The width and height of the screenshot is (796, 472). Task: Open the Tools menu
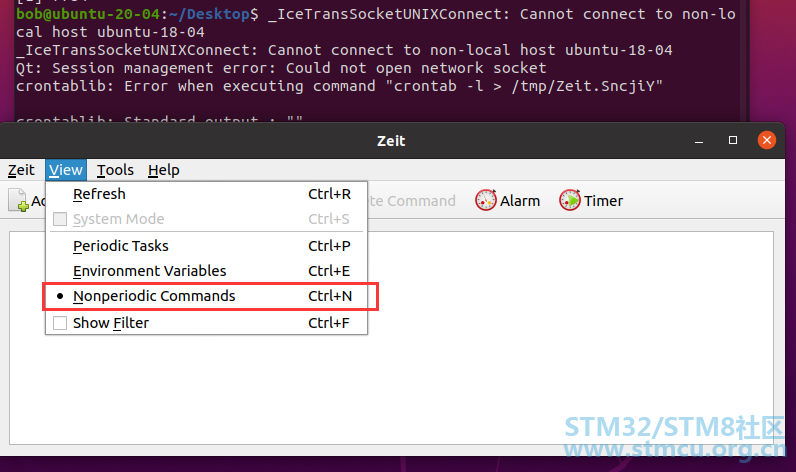pos(115,170)
